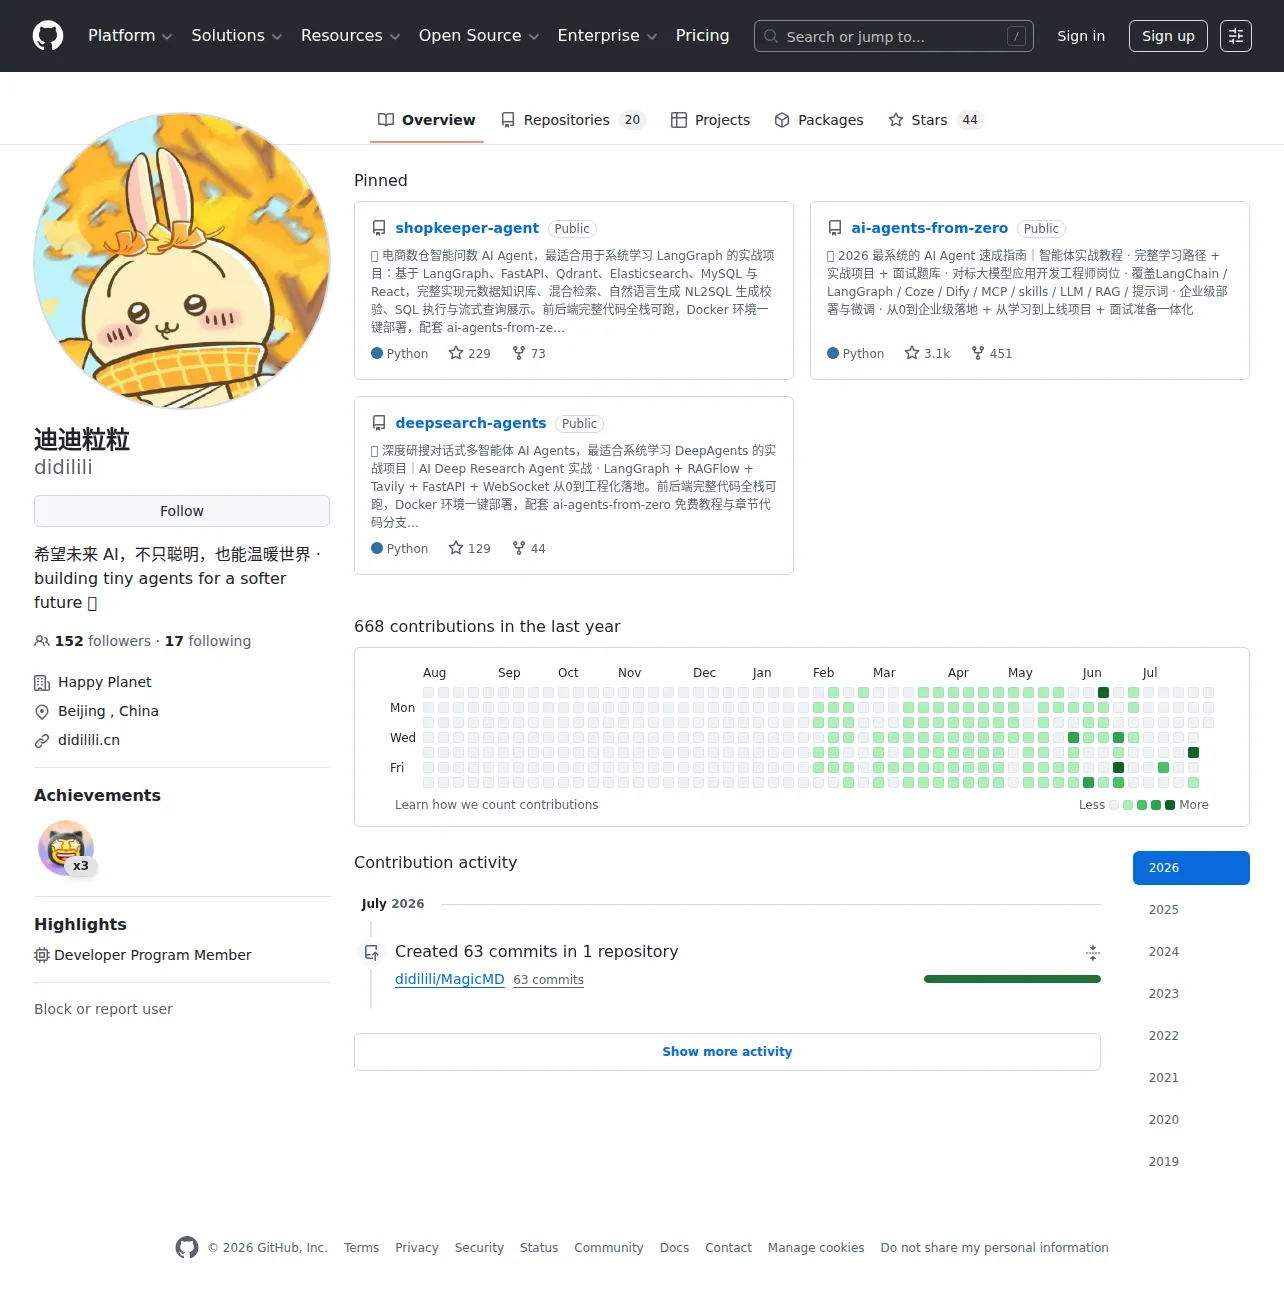Image resolution: width=1284 pixels, height=1301 pixels.
Task: Open the deepsearch-agents repository
Action: 471,423
